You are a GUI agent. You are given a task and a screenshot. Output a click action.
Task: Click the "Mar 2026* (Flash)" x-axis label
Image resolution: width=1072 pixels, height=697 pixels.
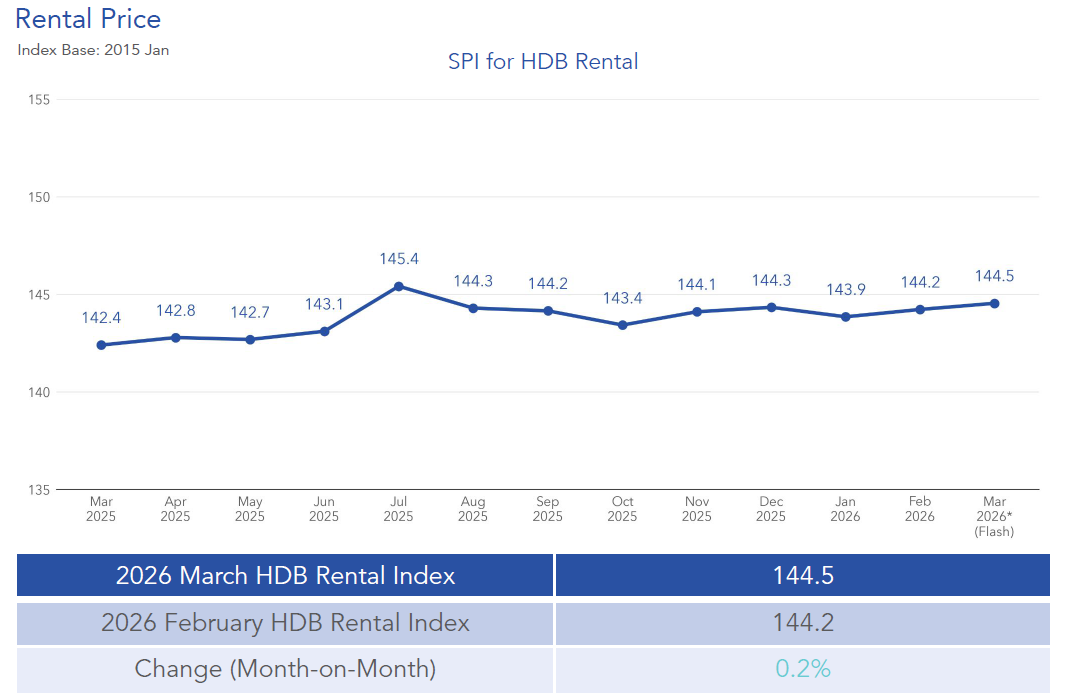tap(994, 517)
